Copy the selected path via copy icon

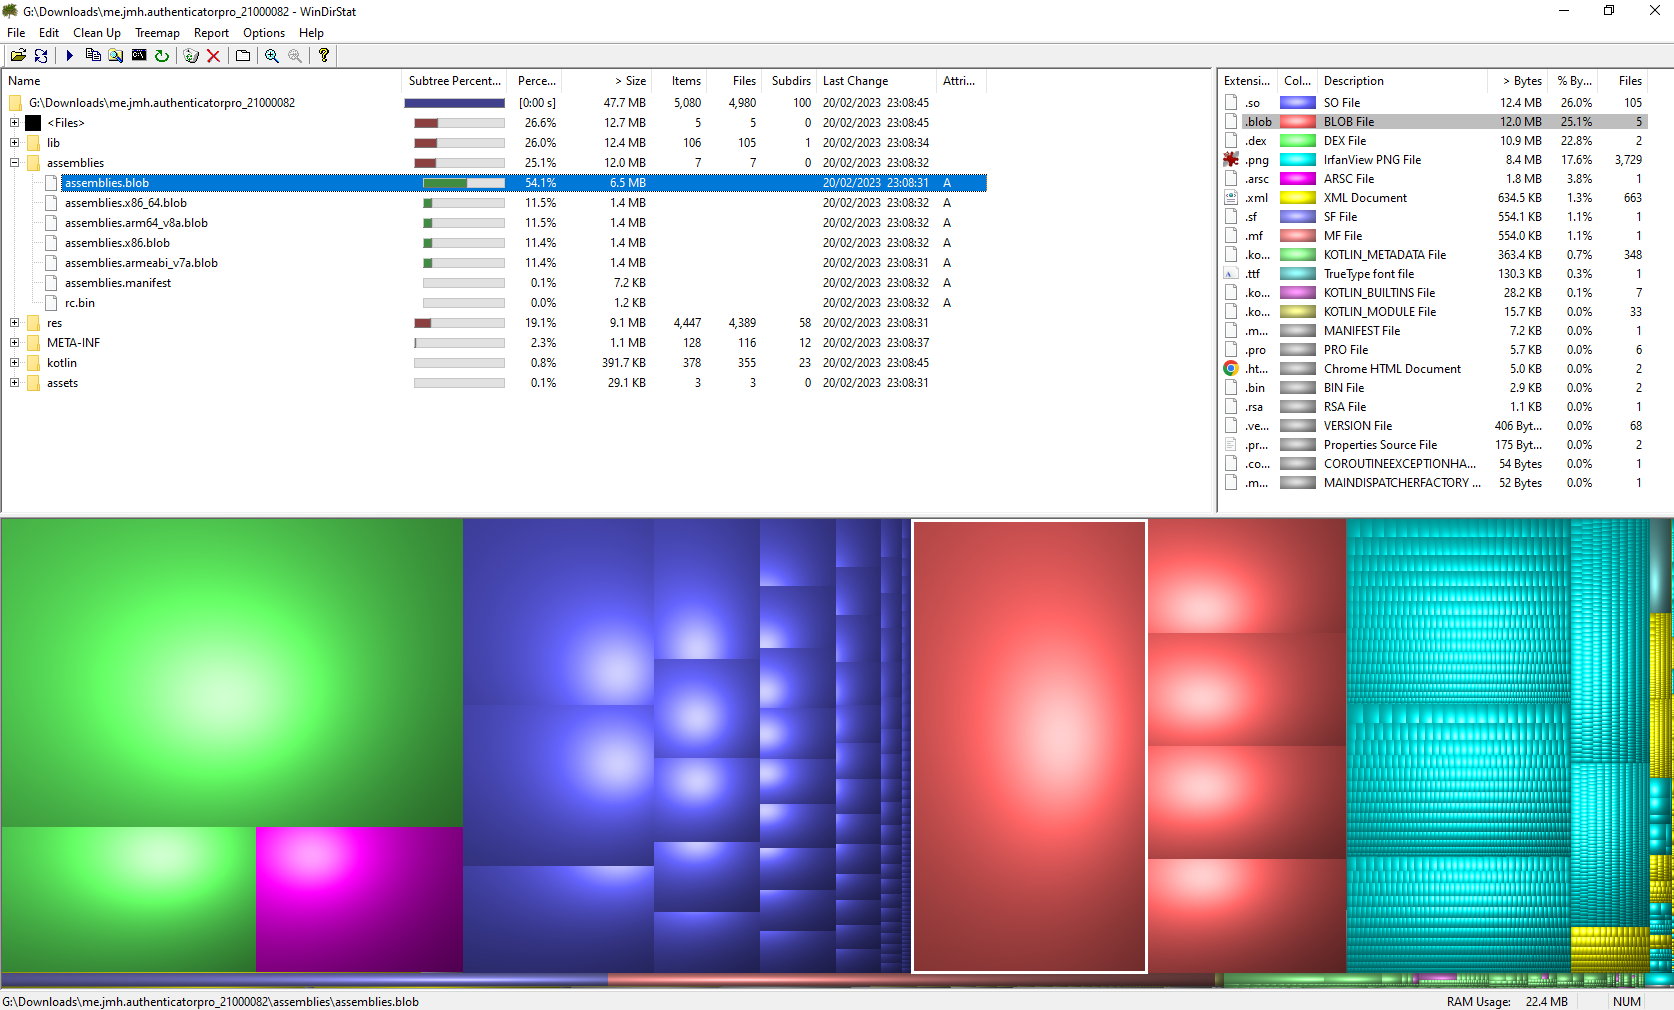93,56
